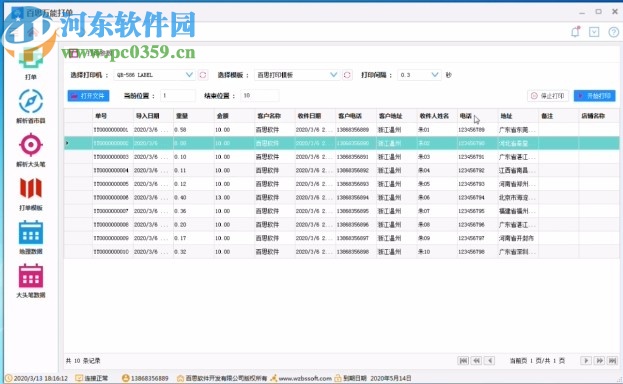Click the clock icon in status bar
The width and height of the screenshot is (623, 384).
click(x=9, y=378)
